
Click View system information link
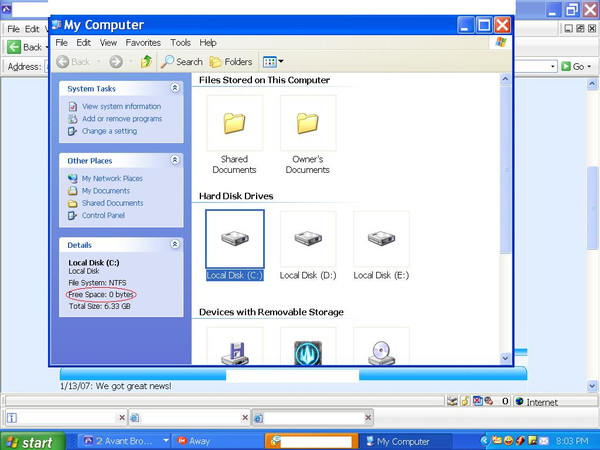coord(121,106)
